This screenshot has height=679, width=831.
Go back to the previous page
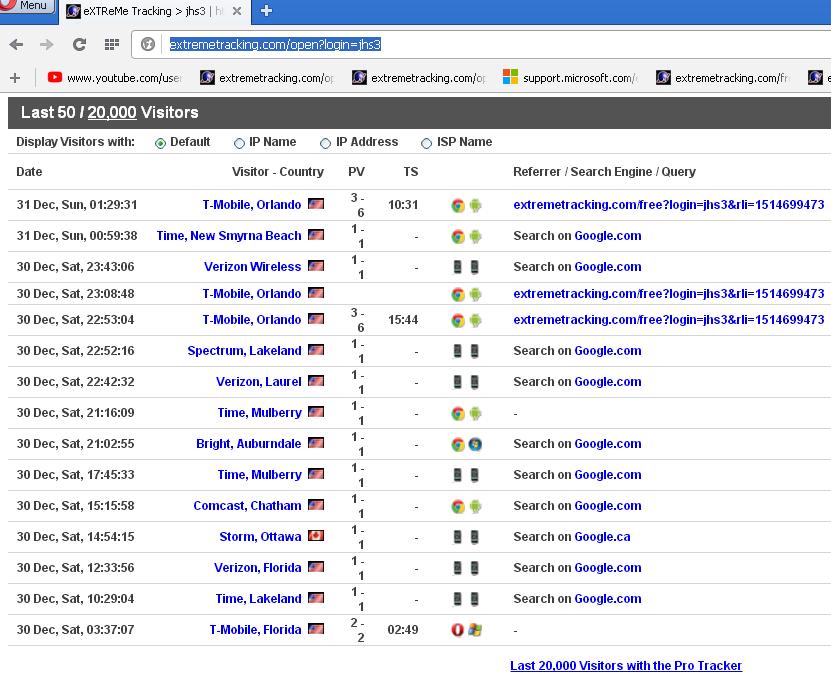click(16, 45)
